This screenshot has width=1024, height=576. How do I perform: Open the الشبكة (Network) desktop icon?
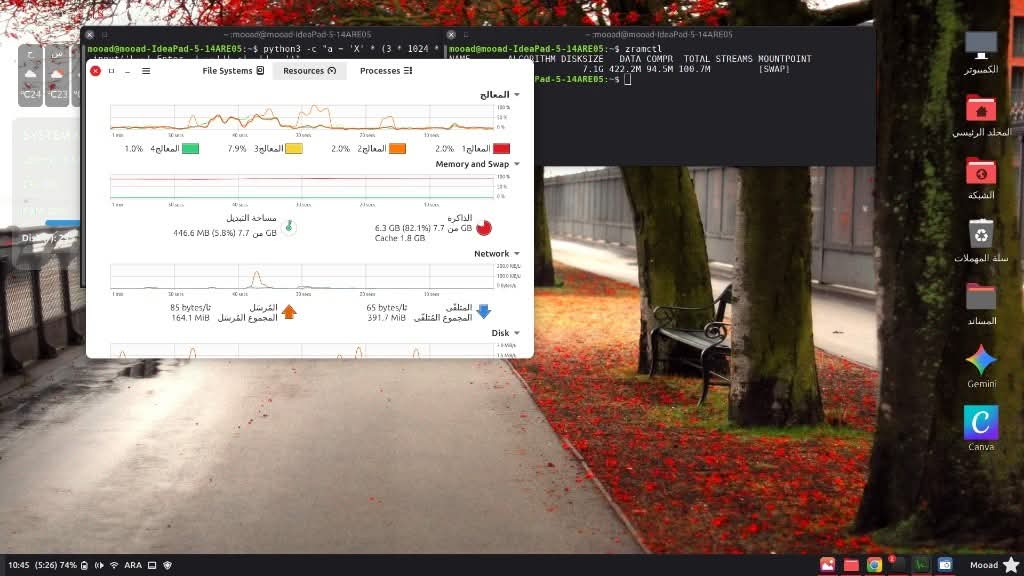tap(981, 179)
